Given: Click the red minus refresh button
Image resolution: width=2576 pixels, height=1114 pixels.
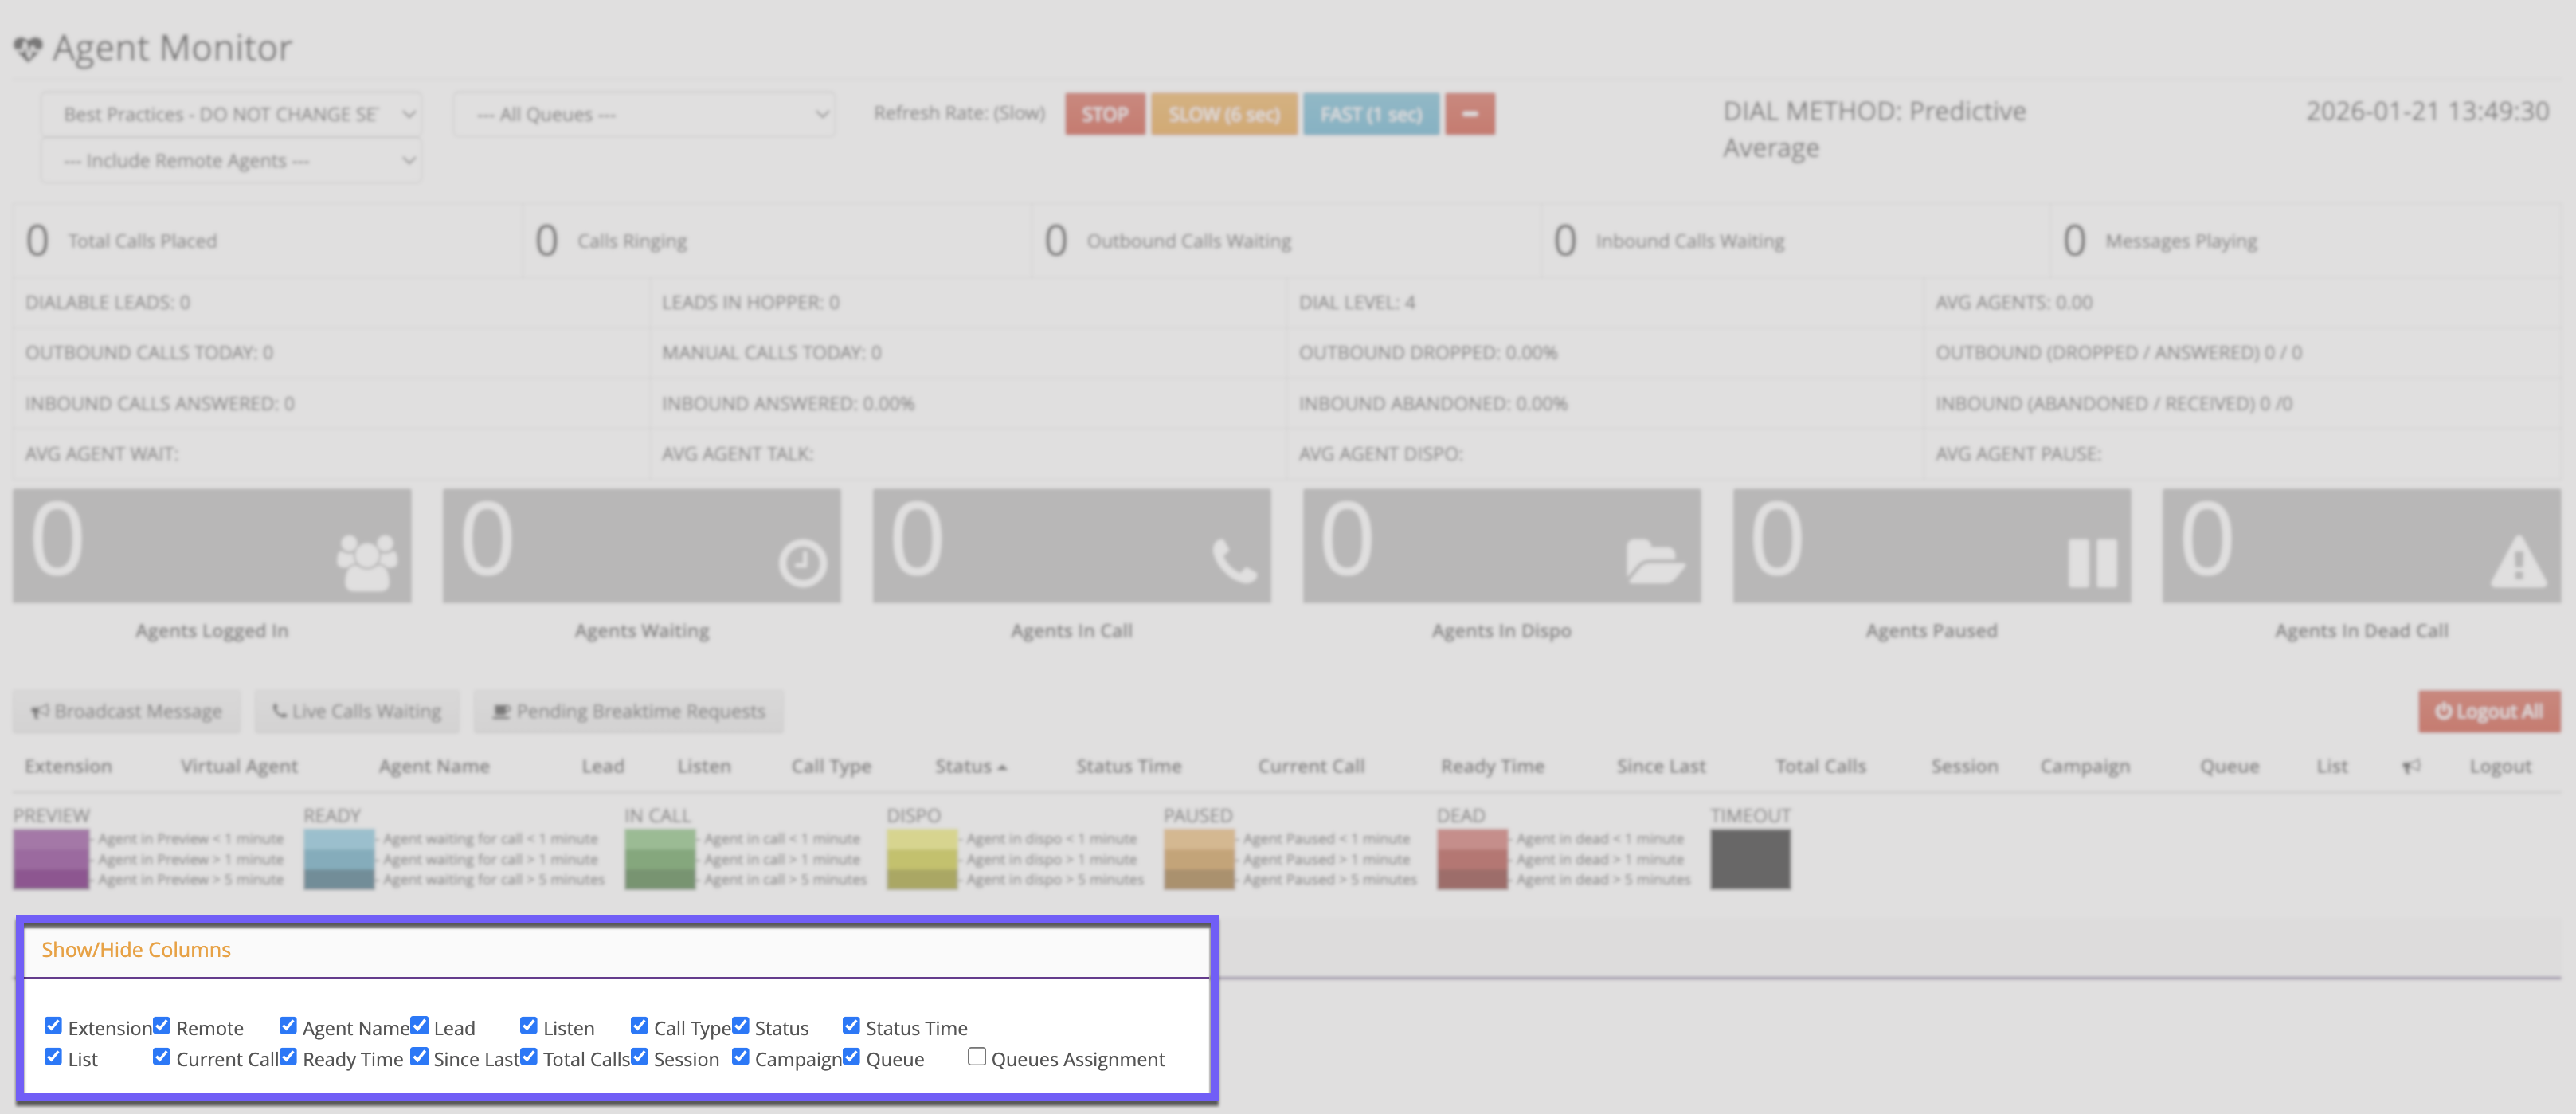Looking at the screenshot, I should [1469, 114].
